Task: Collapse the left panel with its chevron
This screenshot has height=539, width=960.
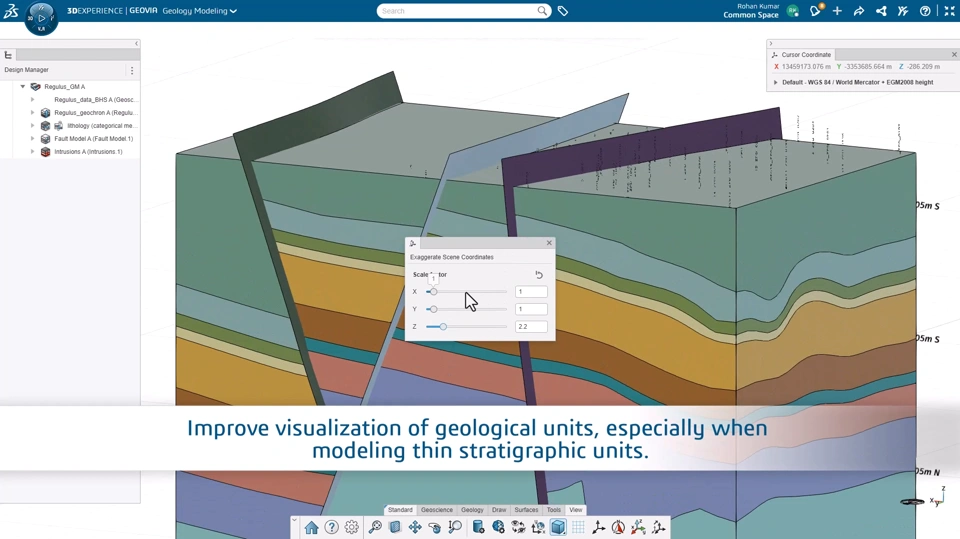Action: pos(137,43)
